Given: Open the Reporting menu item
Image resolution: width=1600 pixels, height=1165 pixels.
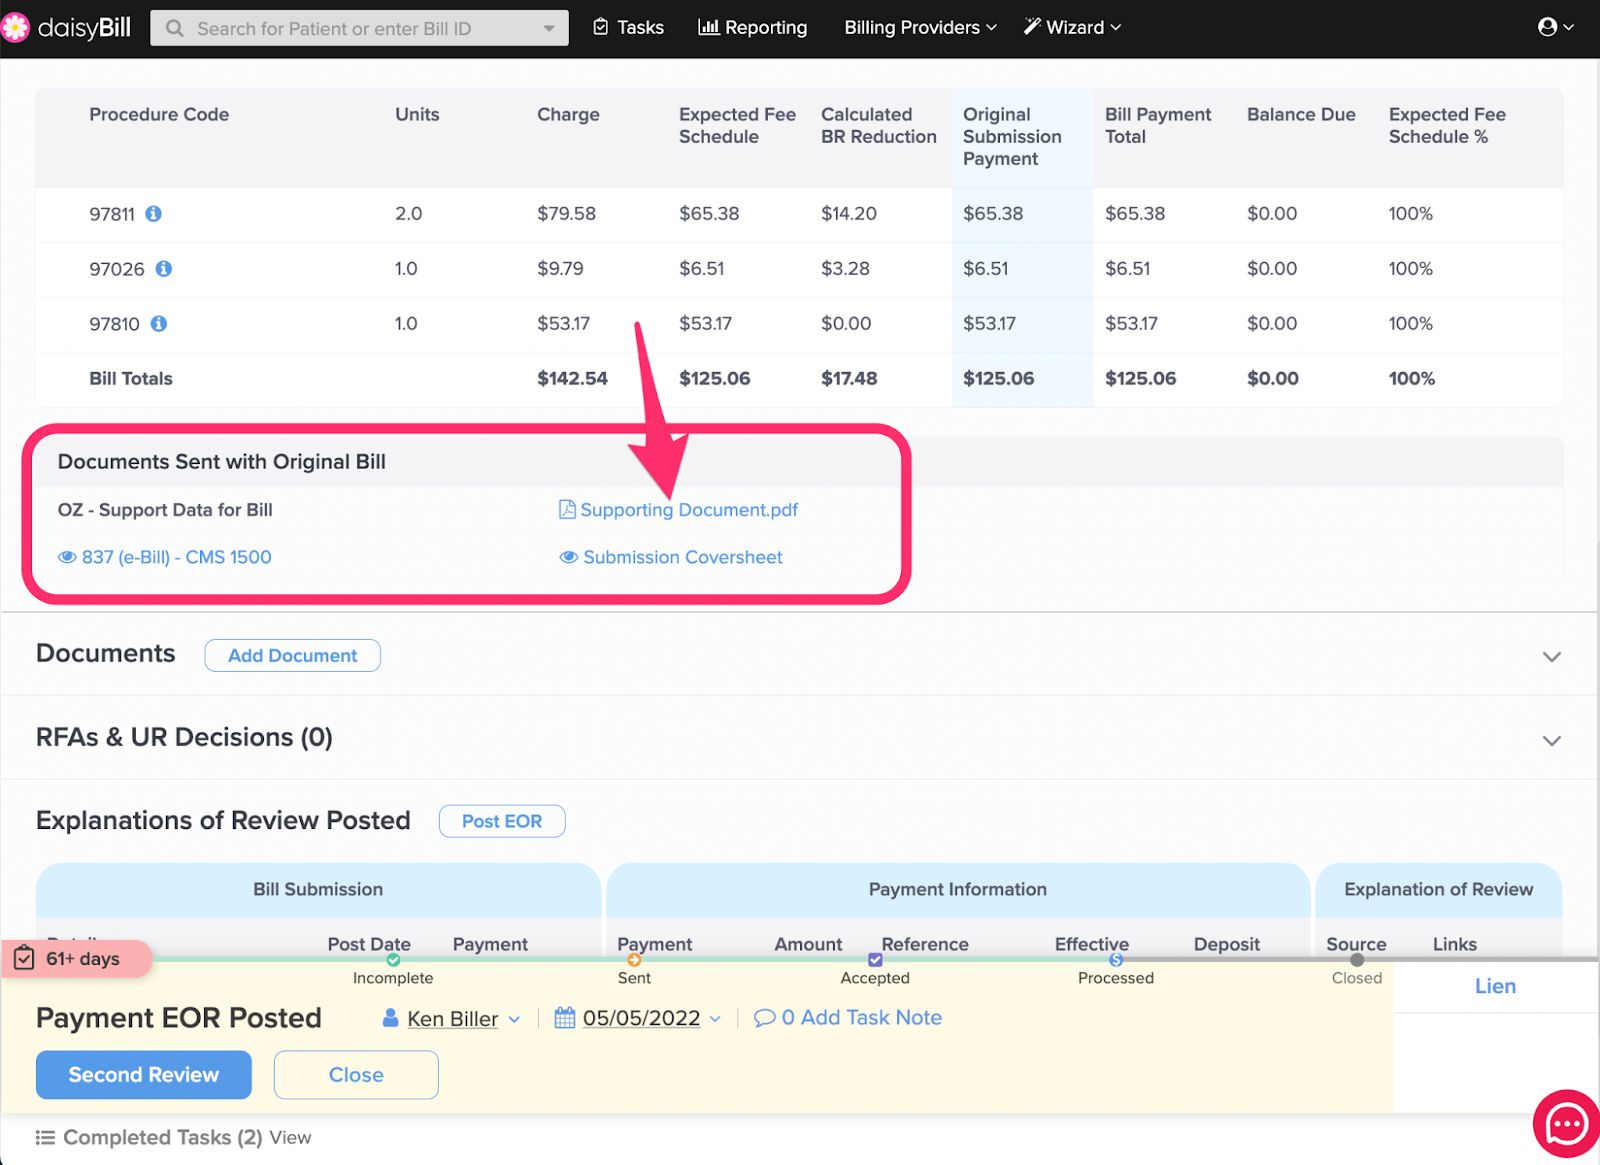Looking at the screenshot, I should pyautogui.click(x=752, y=27).
